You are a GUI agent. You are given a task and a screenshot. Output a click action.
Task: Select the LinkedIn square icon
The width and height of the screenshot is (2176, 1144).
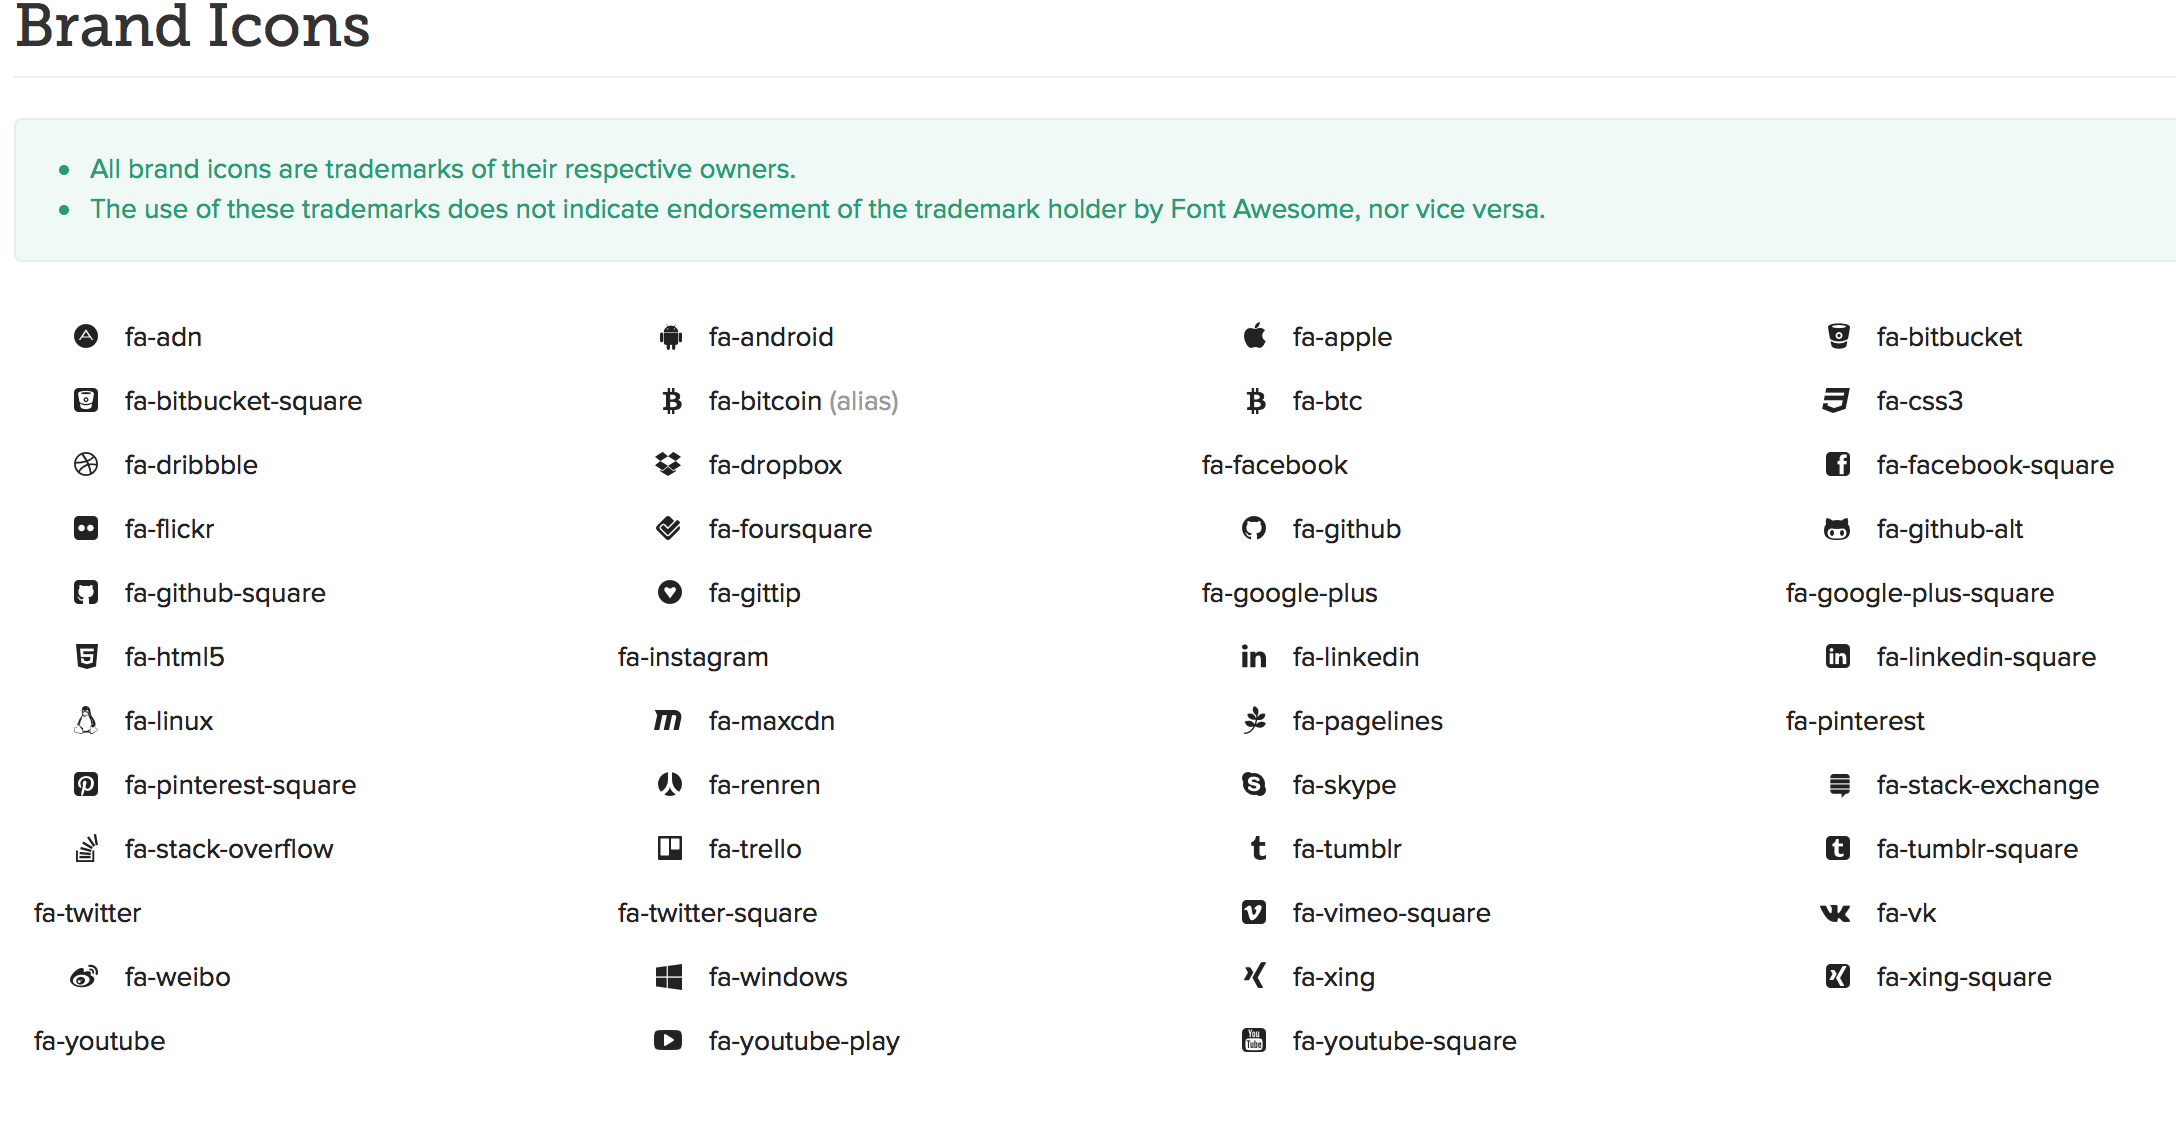(x=1837, y=656)
